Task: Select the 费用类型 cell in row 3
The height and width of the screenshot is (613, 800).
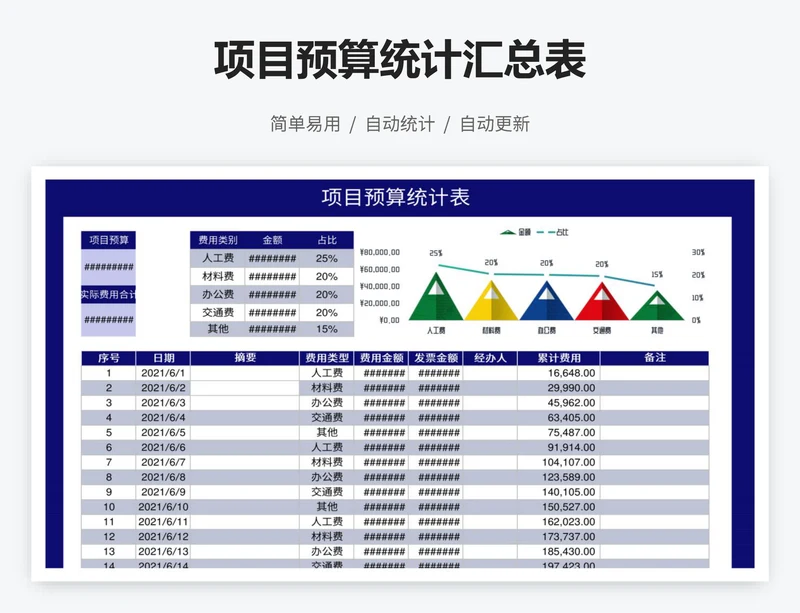Action: pyautogui.click(x=327, y=403)
